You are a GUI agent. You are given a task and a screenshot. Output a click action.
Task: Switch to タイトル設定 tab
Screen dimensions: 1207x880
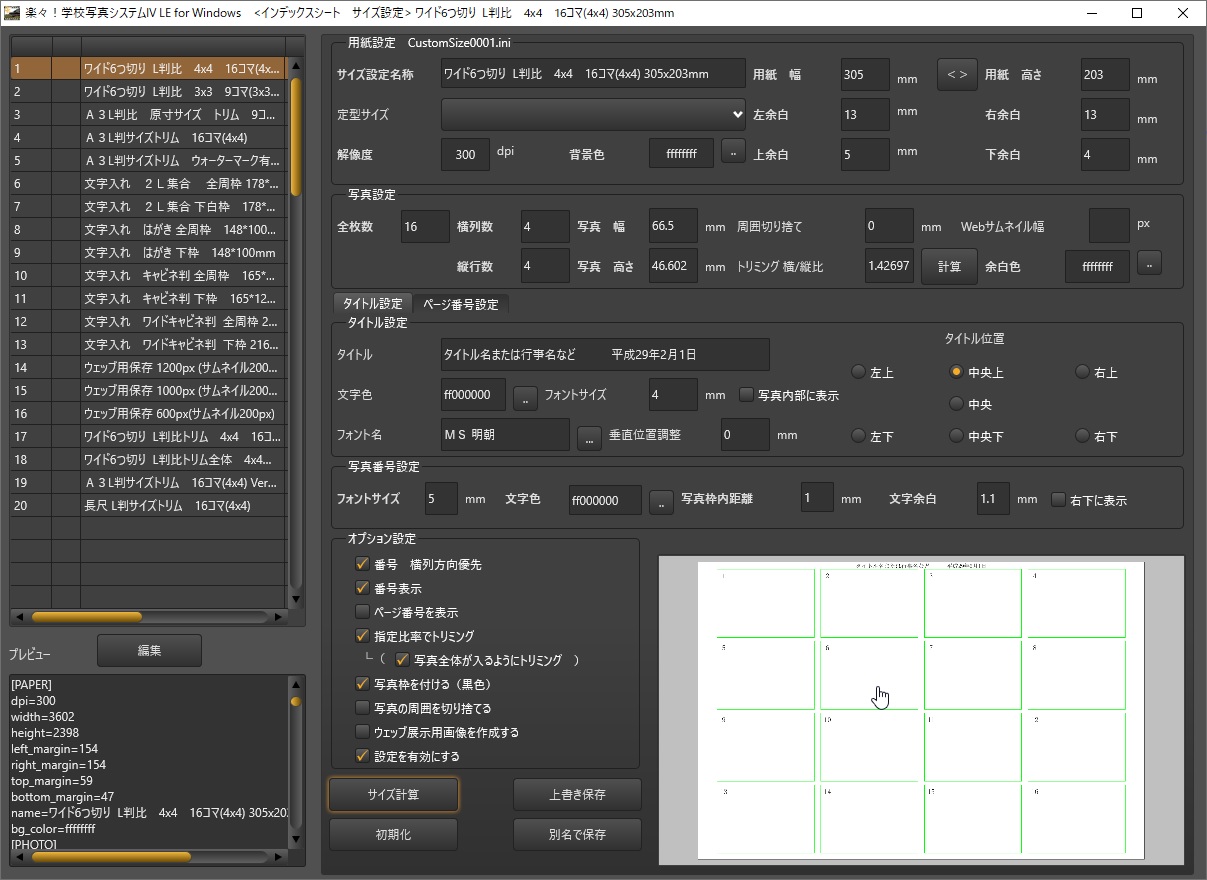(x=372, y=304)
